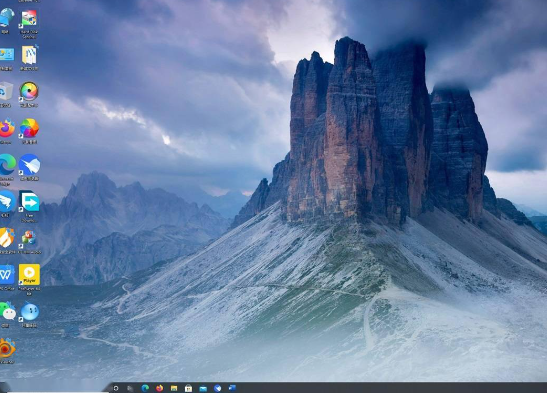547x393 pixels.
Task: Open the control panel desktop icon
Action: (x=7, y=55)
